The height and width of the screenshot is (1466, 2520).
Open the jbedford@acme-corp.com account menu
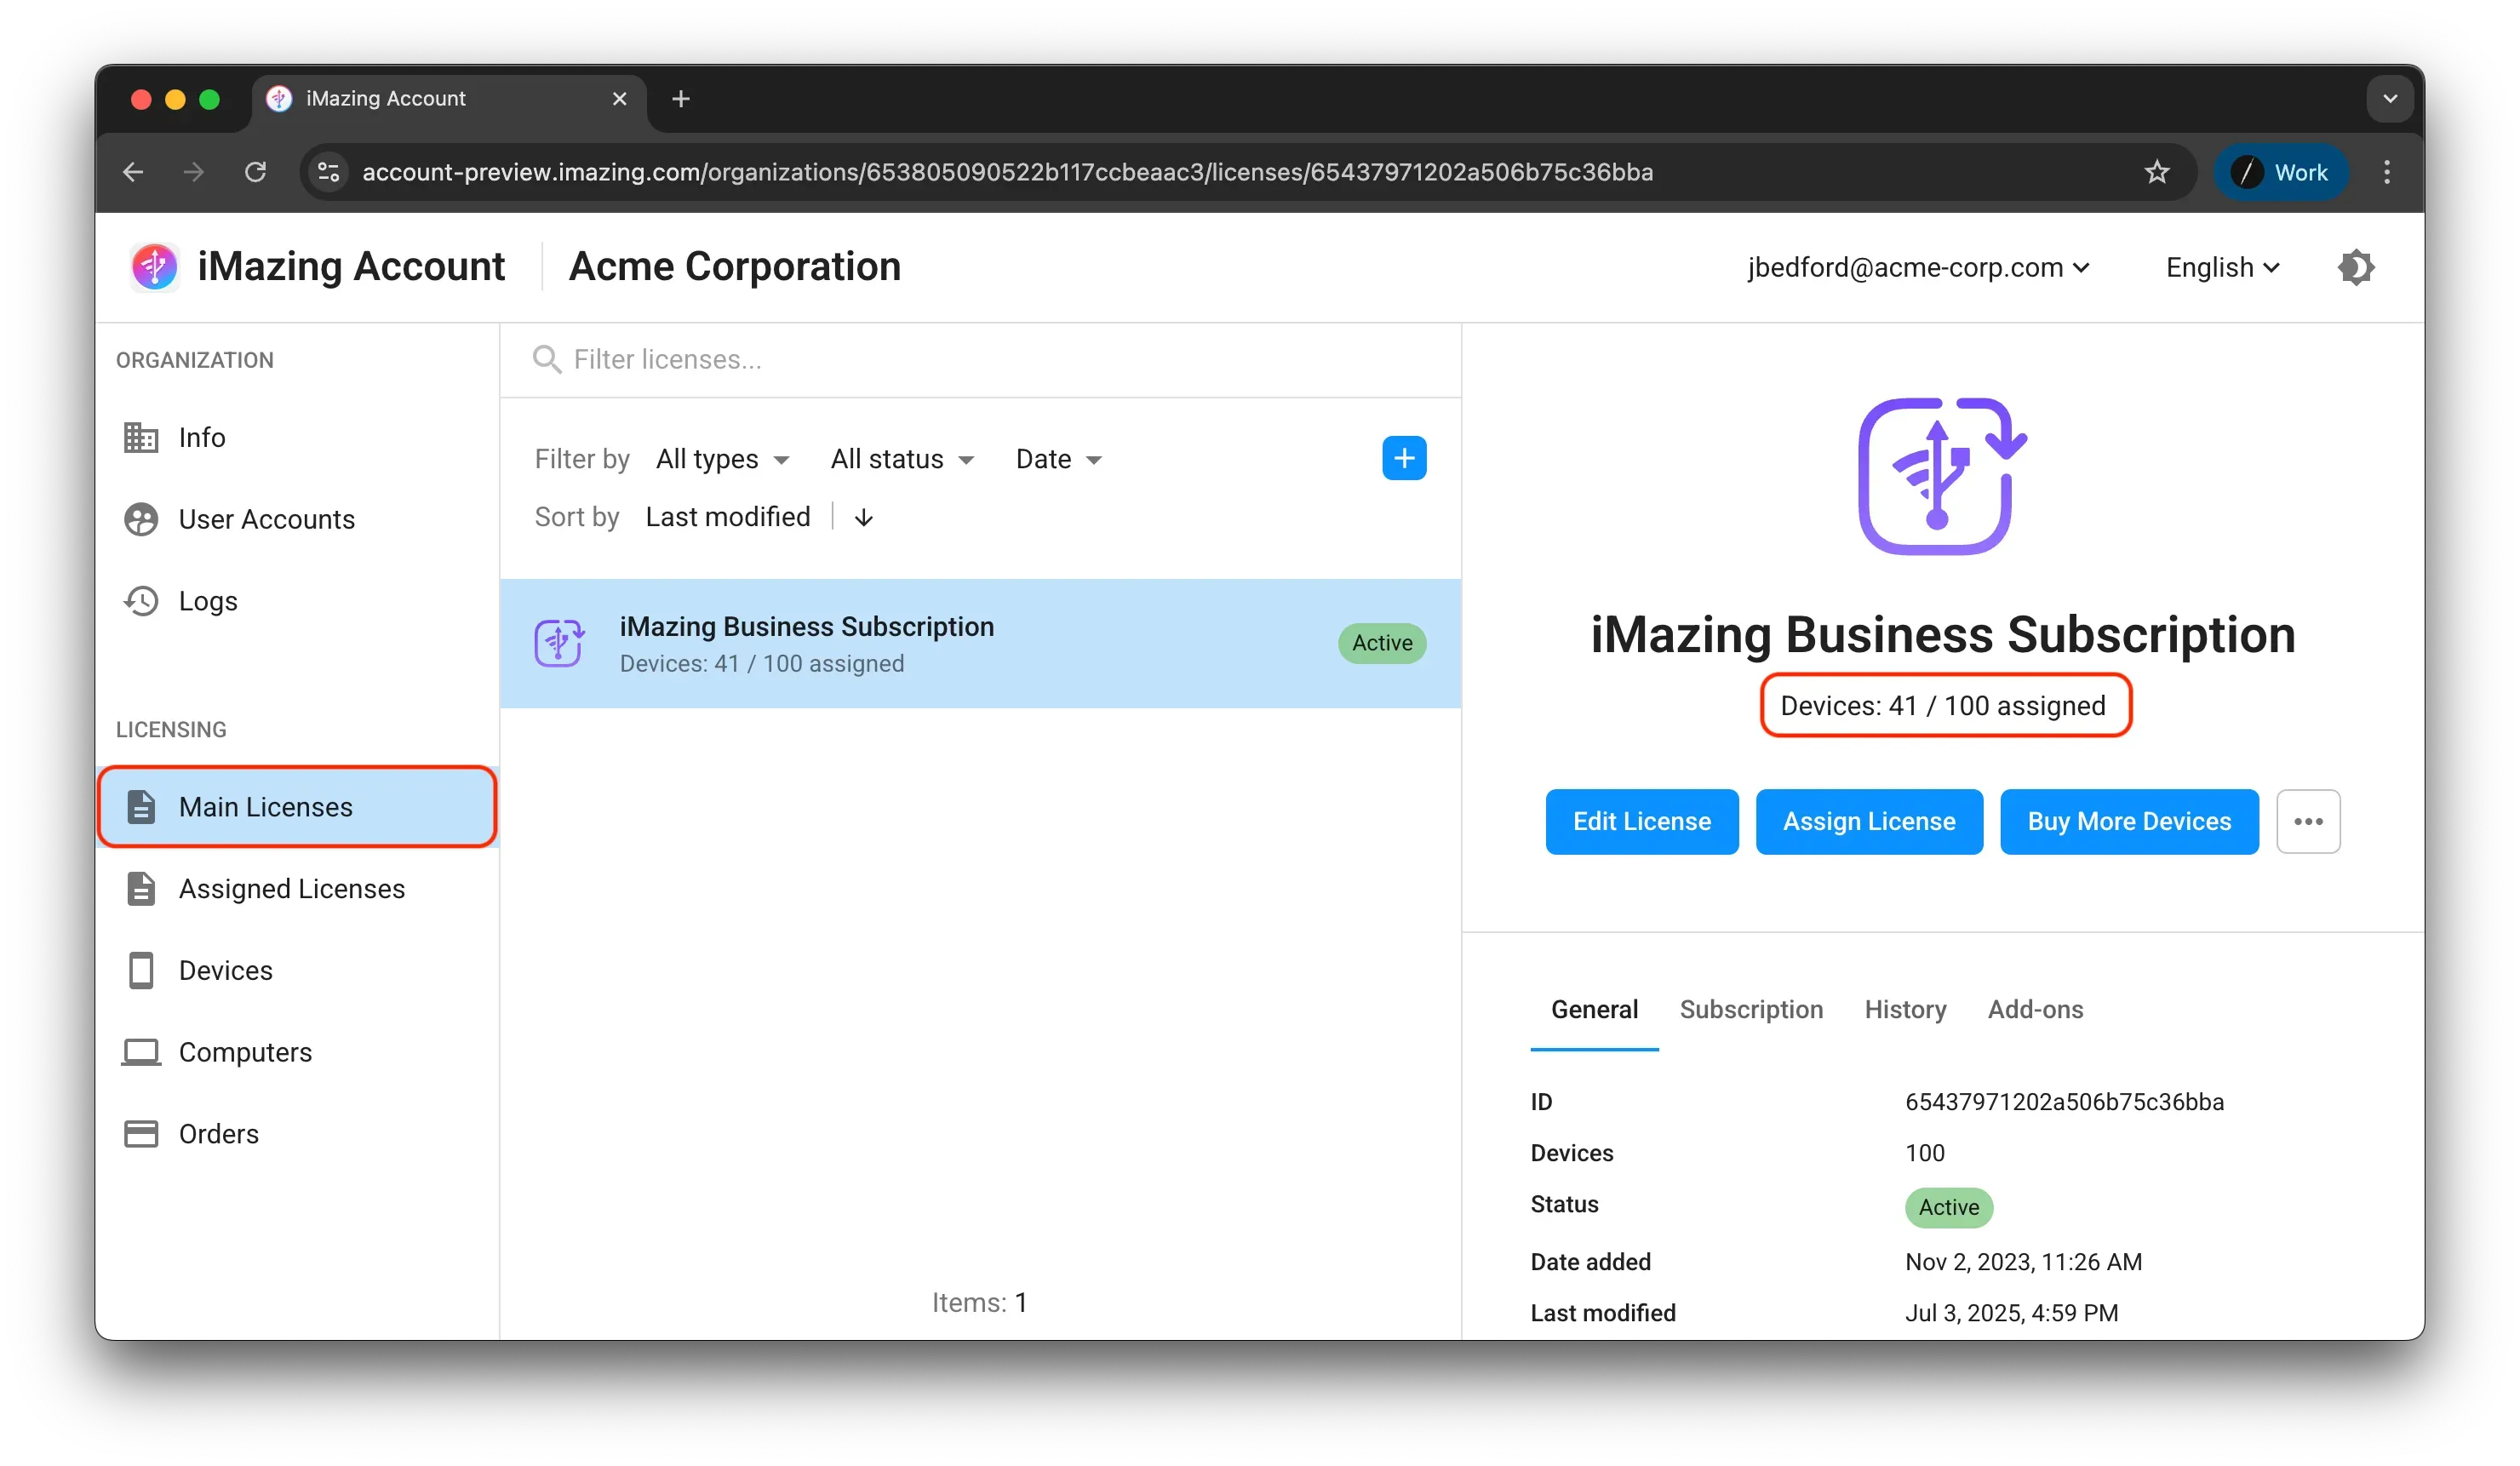[1917, 267]
